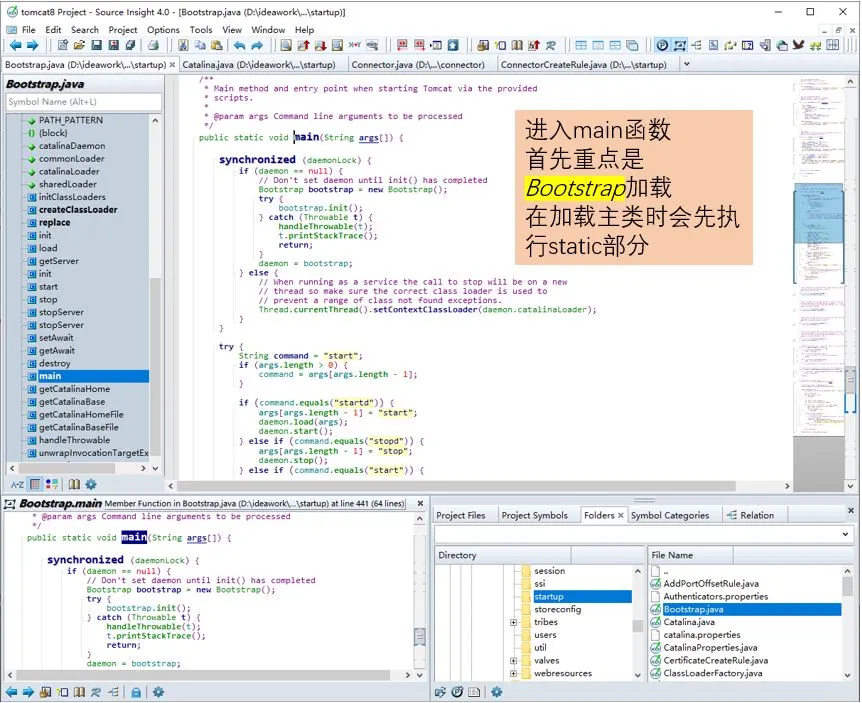The height and width of the screenshot is (703, 862).
Task: Click the Go Forward arrow in the main toolbar
Action: 32,46
